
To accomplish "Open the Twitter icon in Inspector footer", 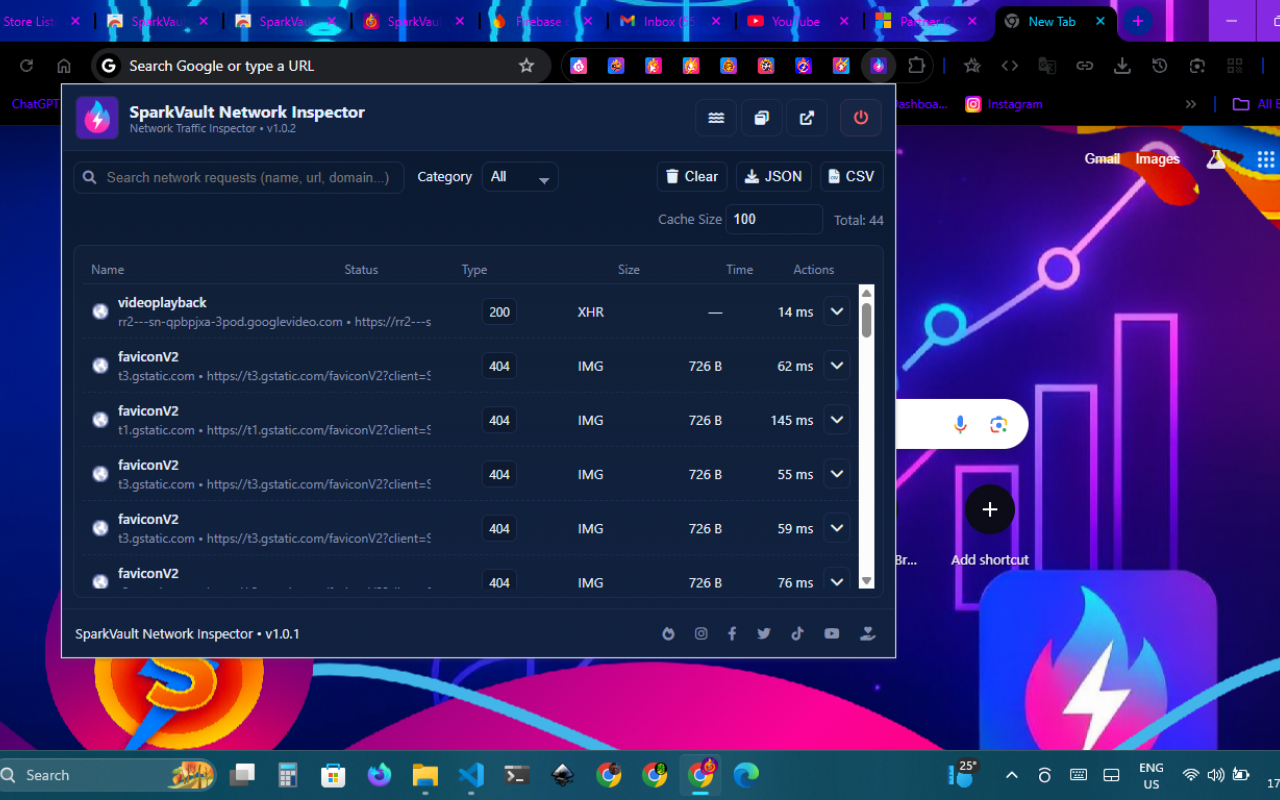I will 764,634.
